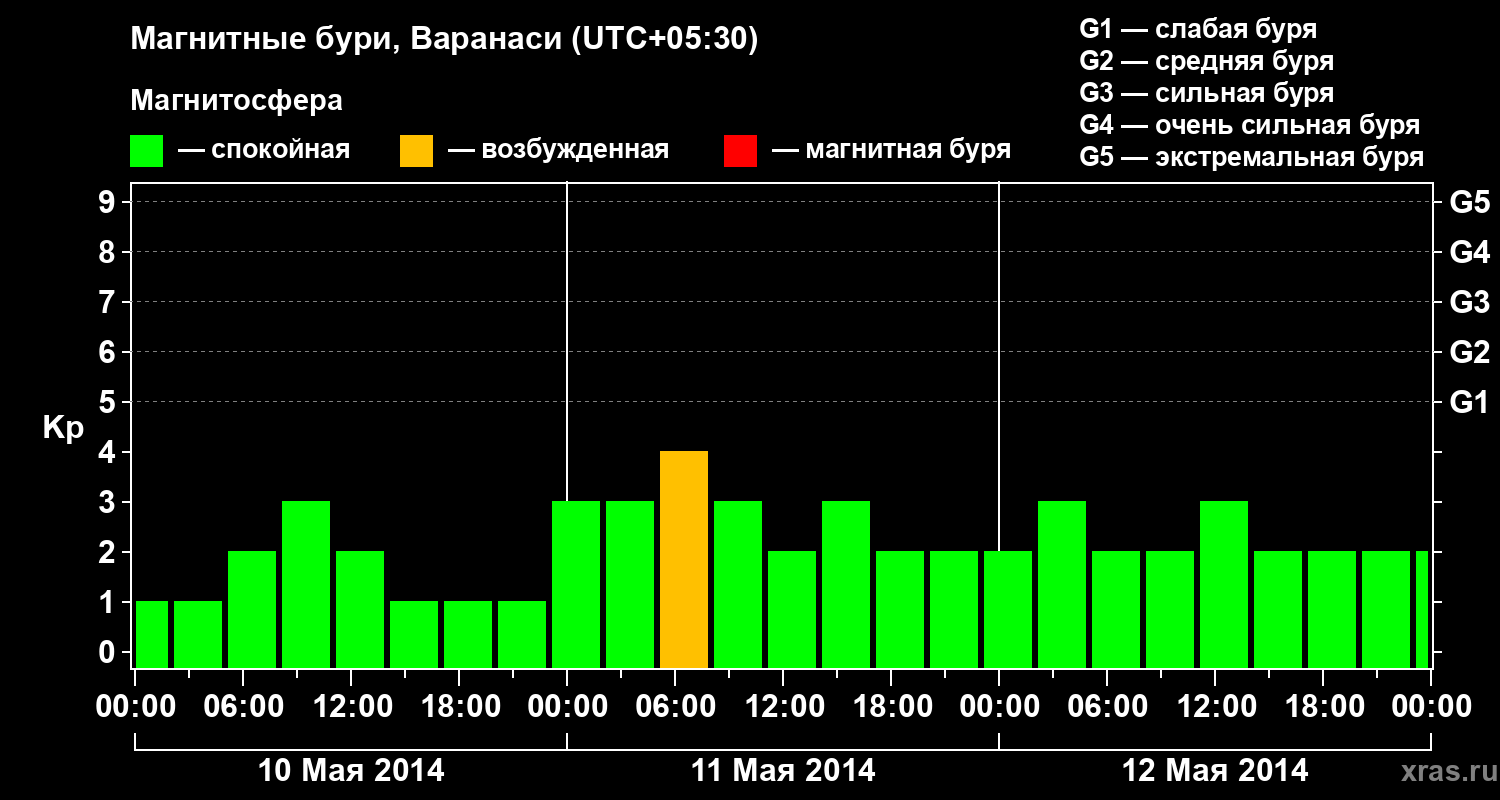Click the 'G5 — экстремальная буря' legend line

[x=1252, y=157]
